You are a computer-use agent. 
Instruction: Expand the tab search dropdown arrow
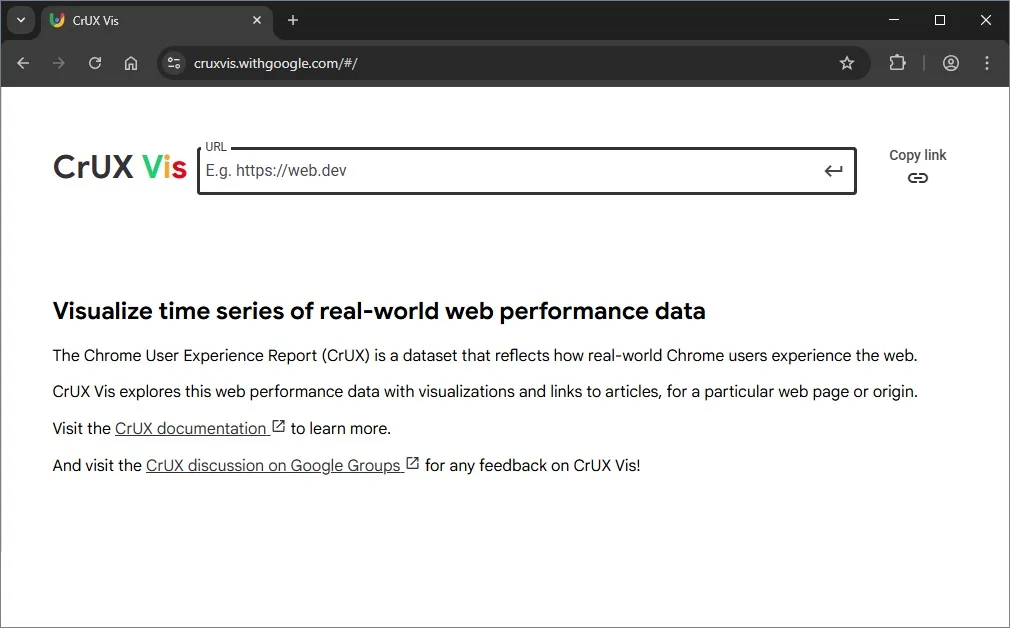(x=21, y=21)
